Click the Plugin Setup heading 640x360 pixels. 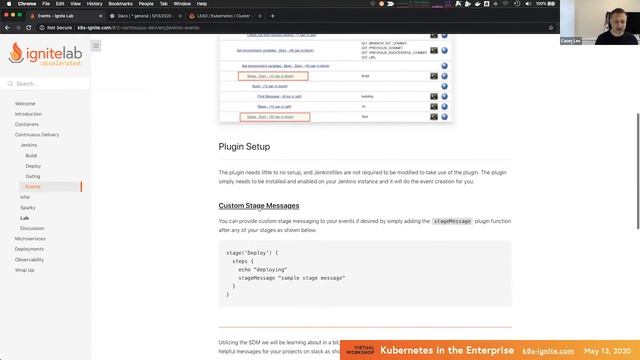tap(244, 147)
